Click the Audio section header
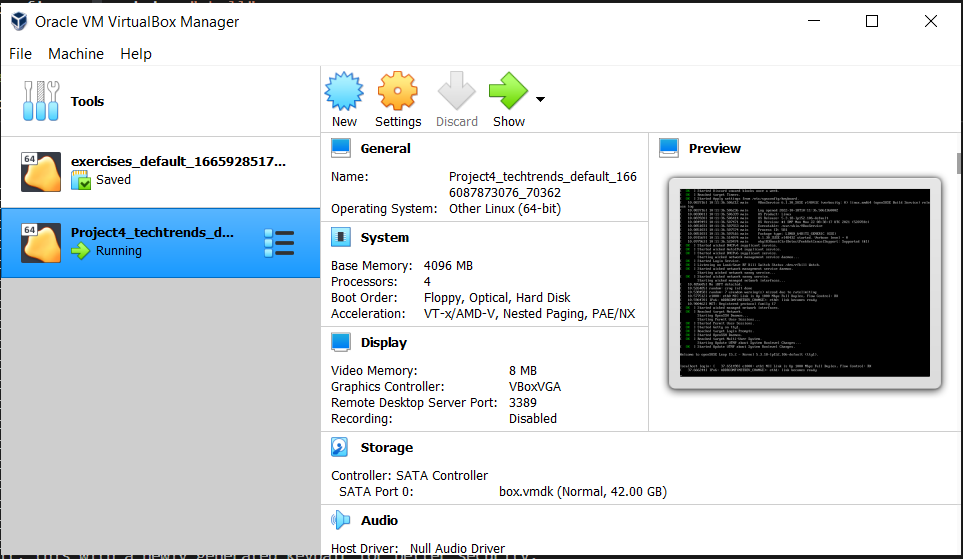963x559 pixels. (379, 521)
